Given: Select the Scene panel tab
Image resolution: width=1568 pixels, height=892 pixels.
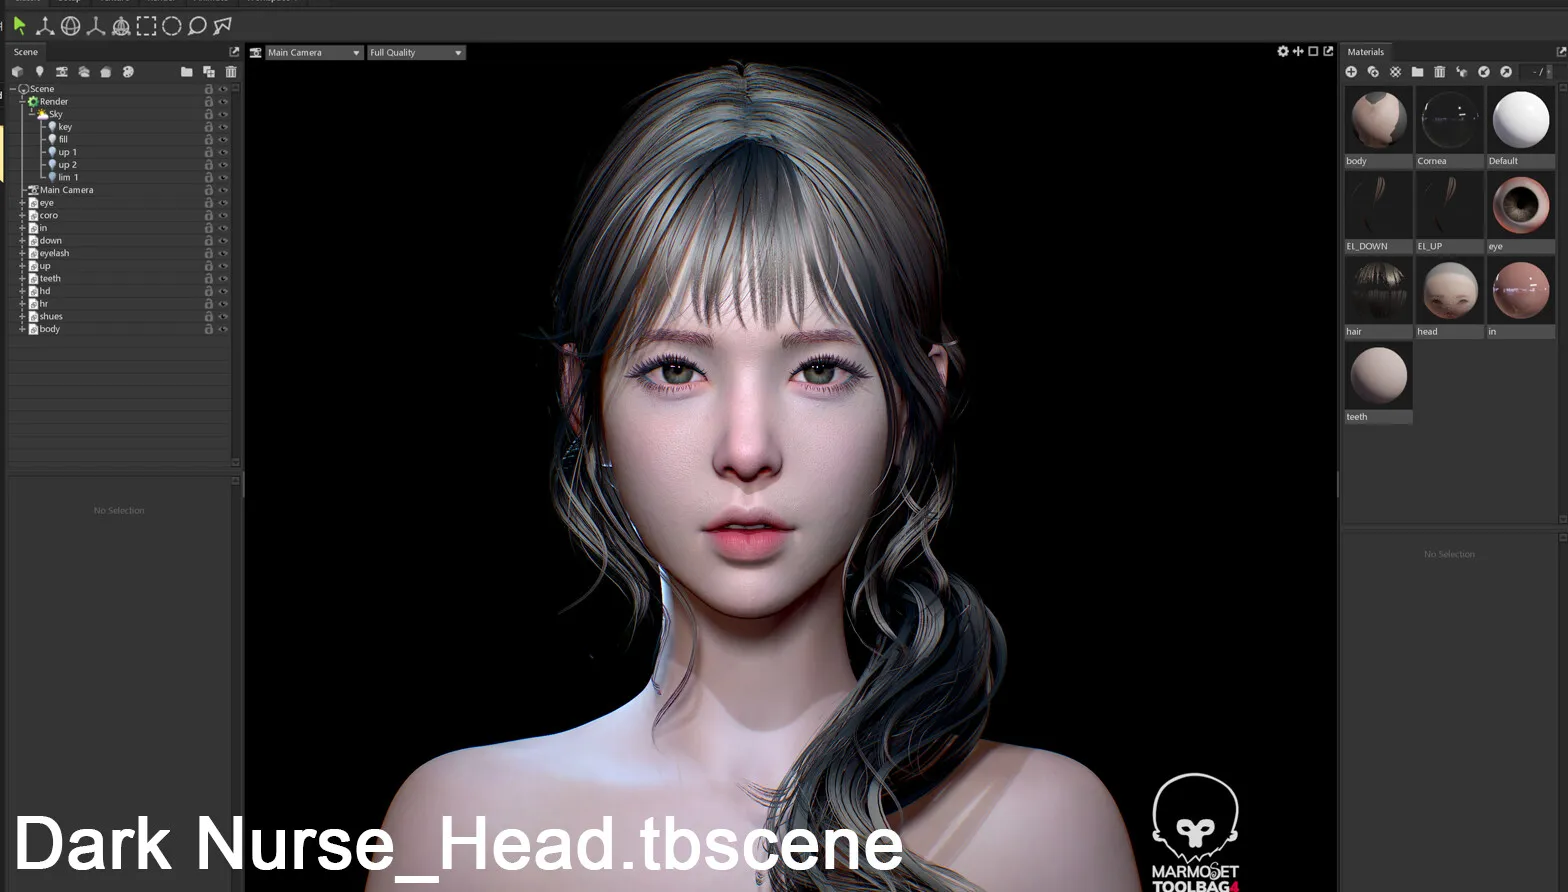Looking at the screenshot, I should (x=26, y=52).
